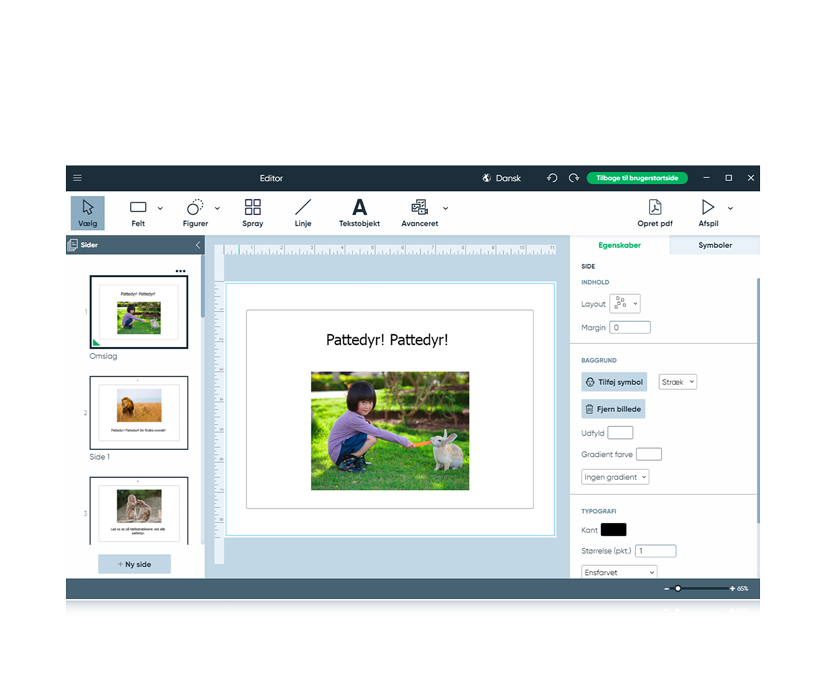Click Tilbage til brugerstartside button
825x675 pixels.
tap(637, 178)
